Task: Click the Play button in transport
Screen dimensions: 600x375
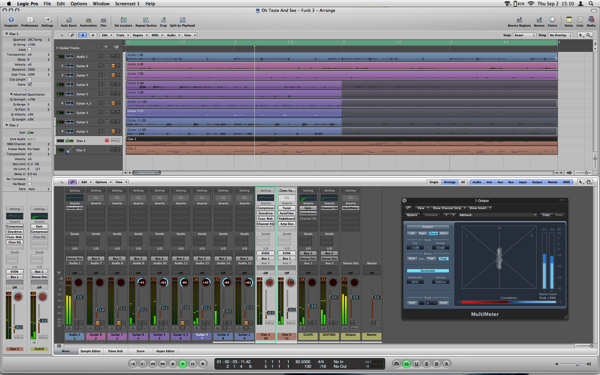Action: [x=183, y=364]
